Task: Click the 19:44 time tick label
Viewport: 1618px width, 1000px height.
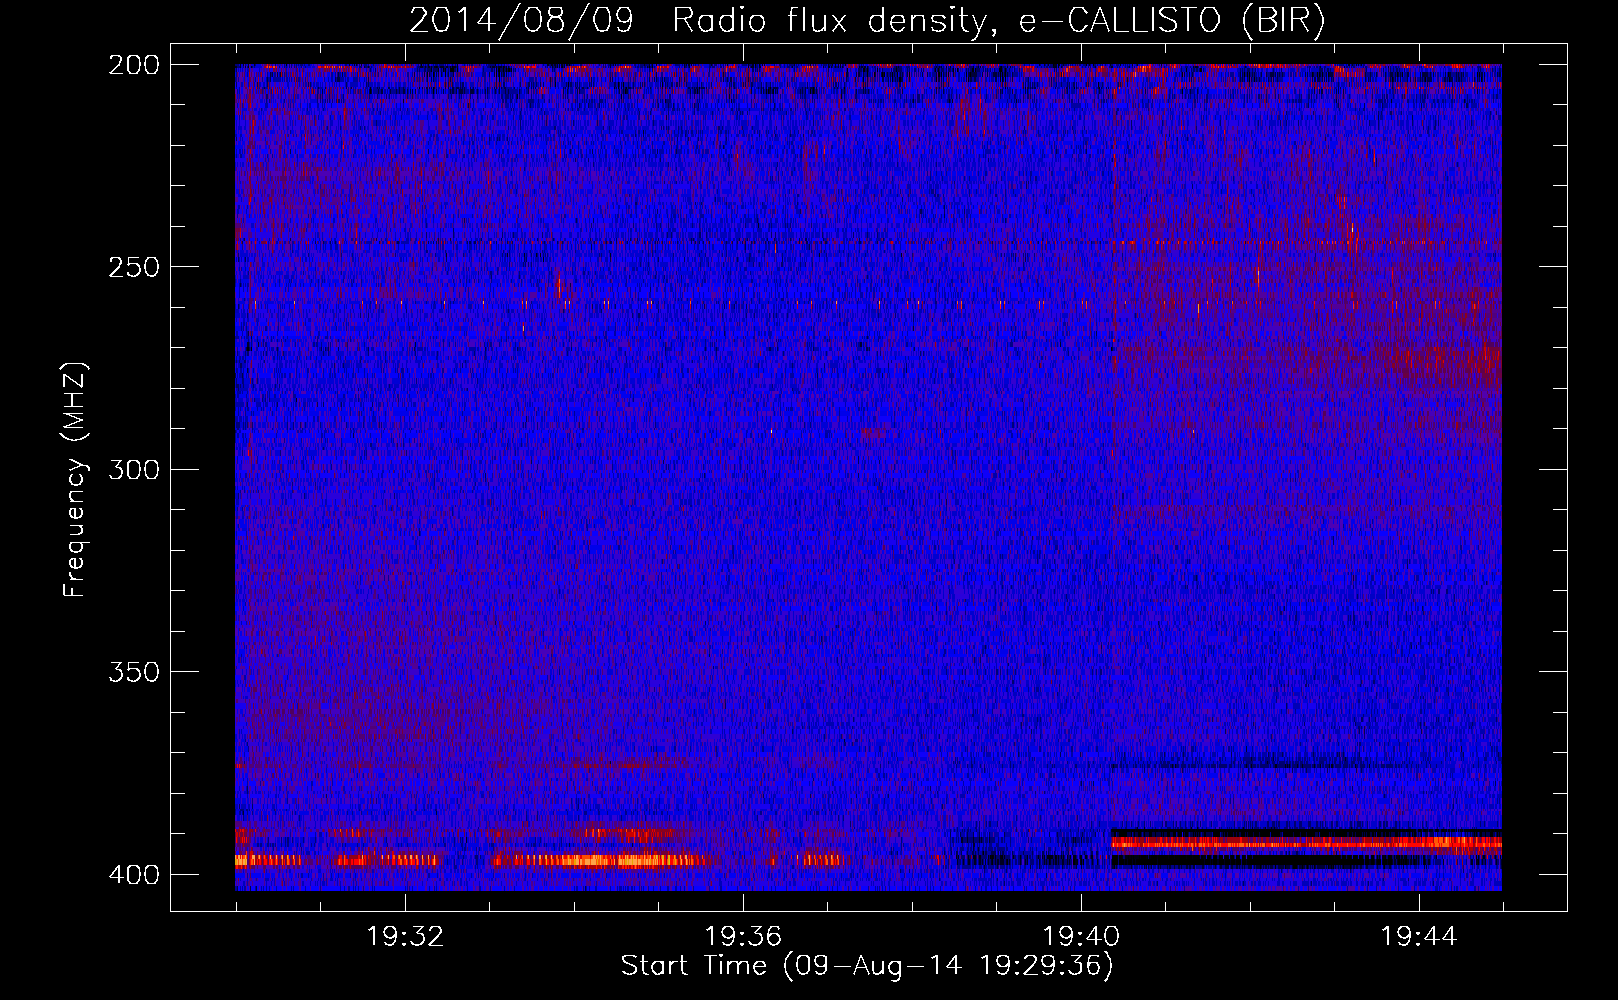Action: tap(1419, 937)
